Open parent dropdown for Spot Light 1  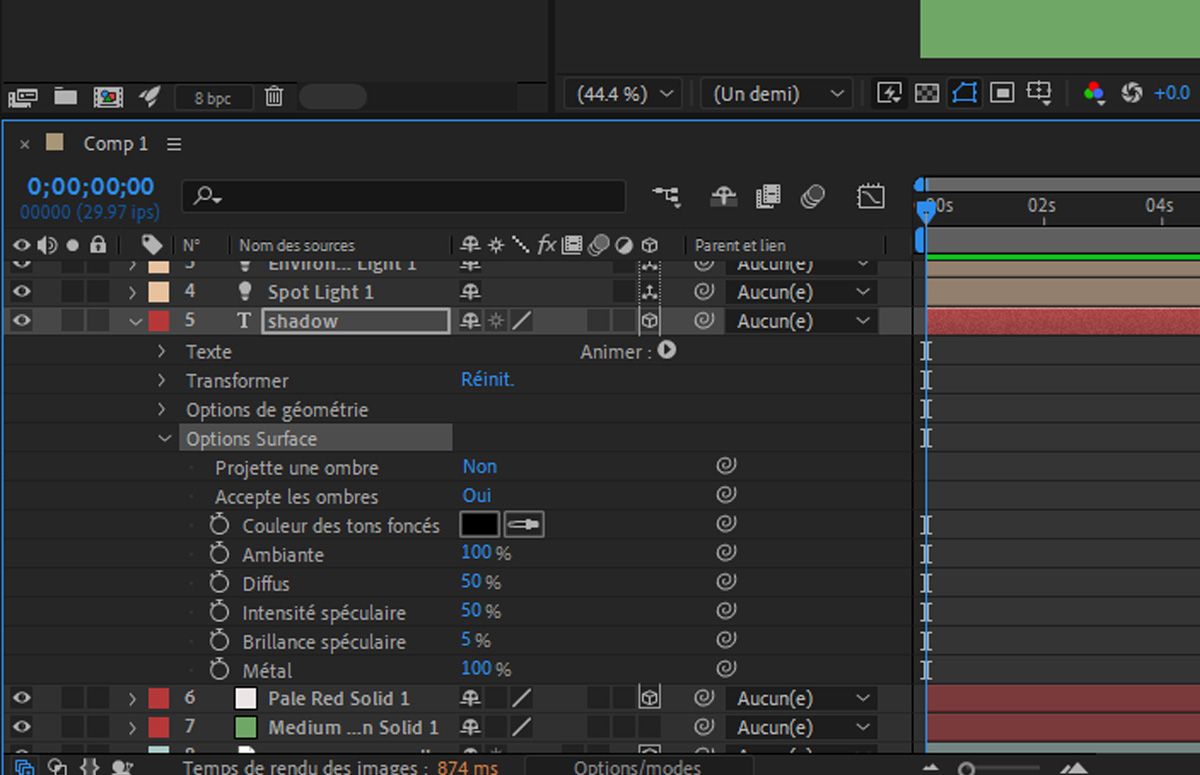tap(803, 292)
